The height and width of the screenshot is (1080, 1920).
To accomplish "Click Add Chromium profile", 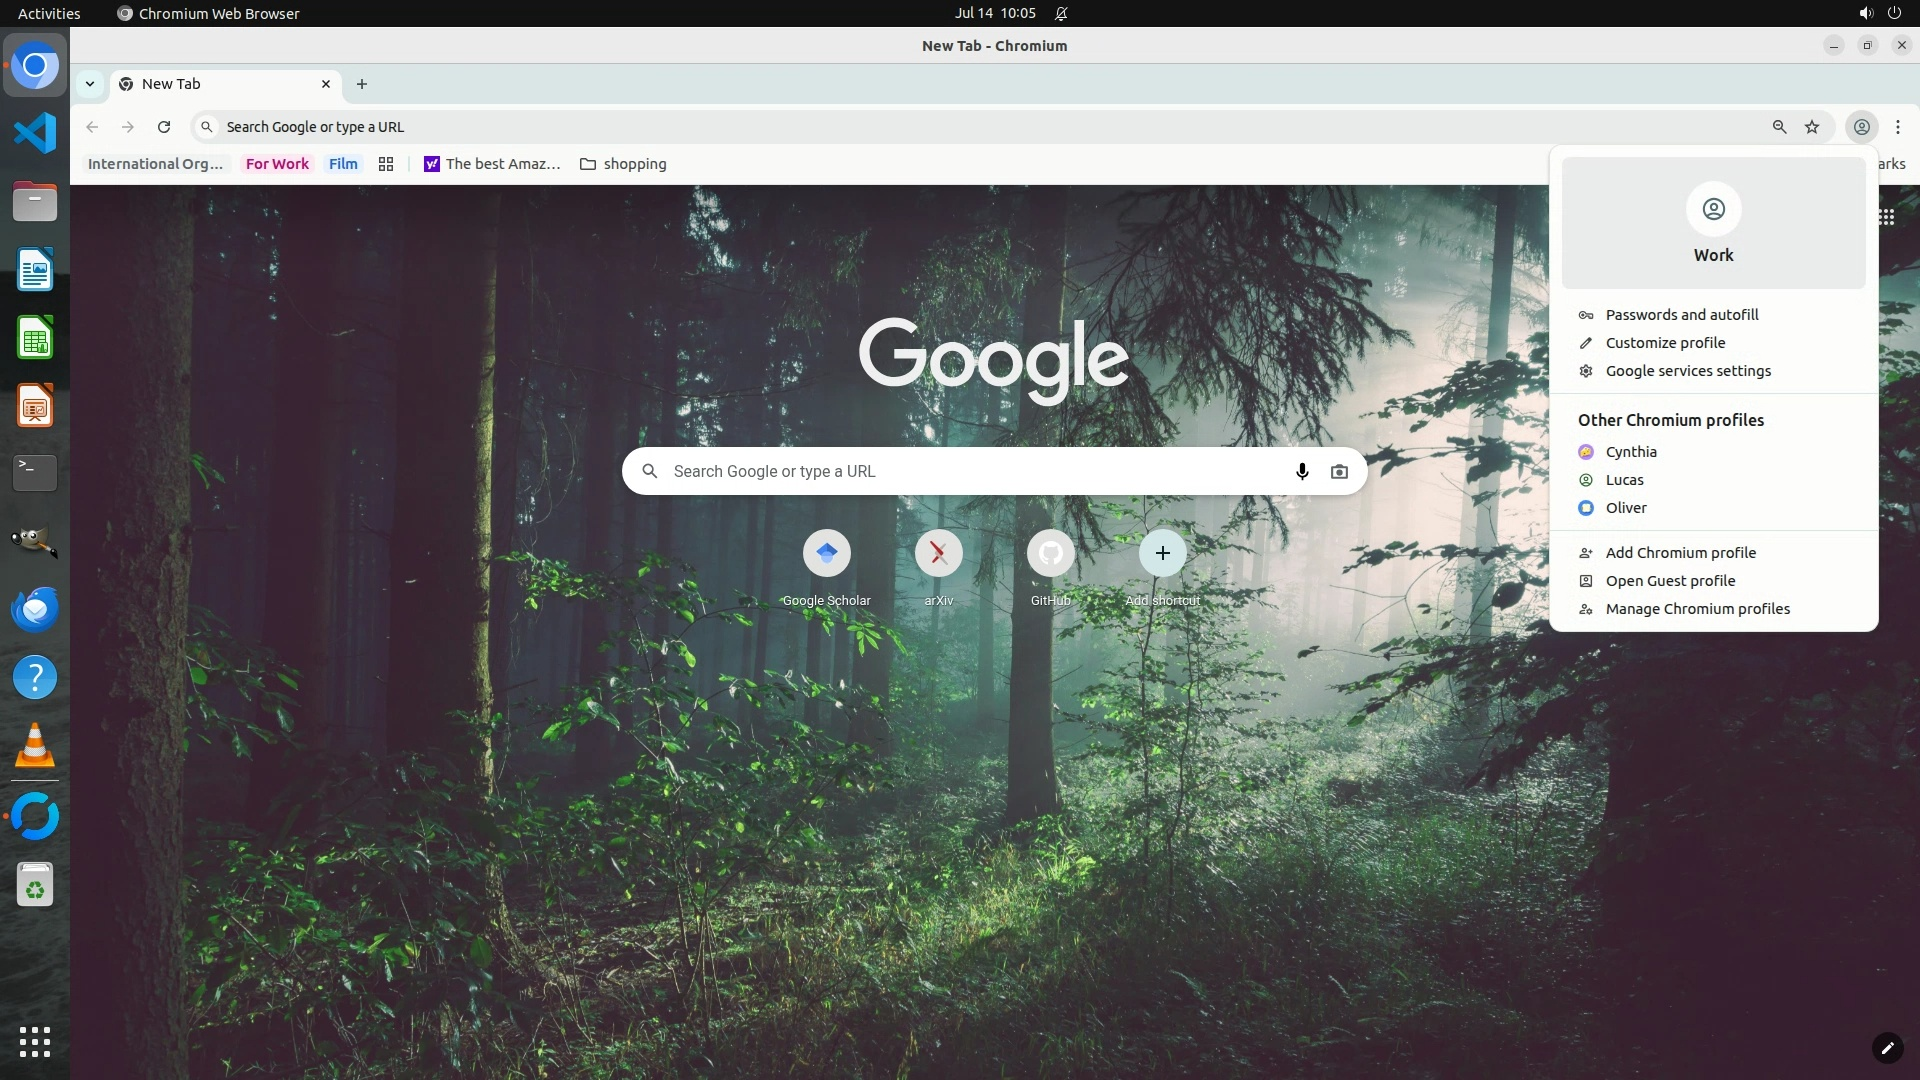I will pyautogui.click(x=1680, y=553).
